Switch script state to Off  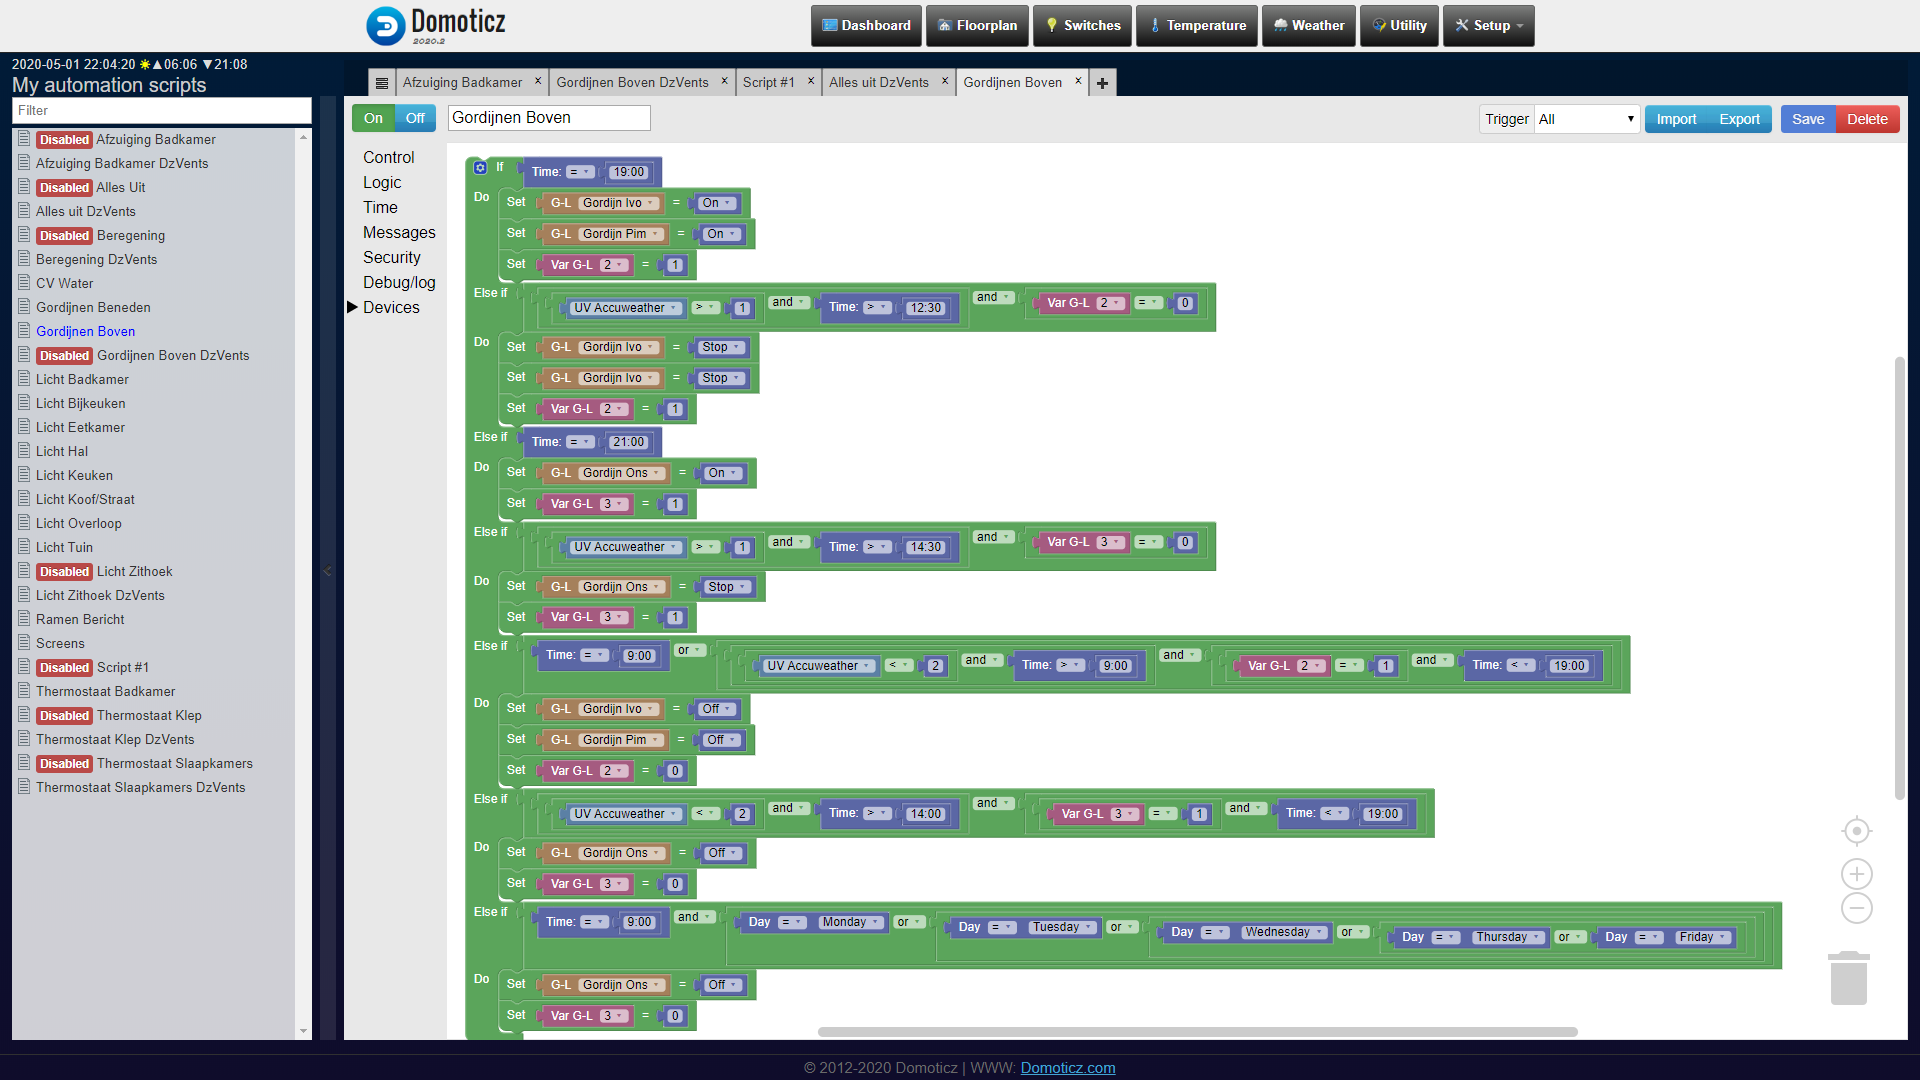coord(415,118)
